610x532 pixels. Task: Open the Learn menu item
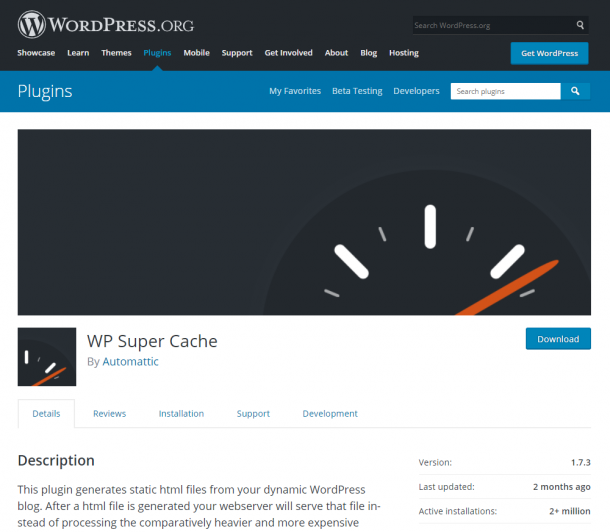click(78, 53)
